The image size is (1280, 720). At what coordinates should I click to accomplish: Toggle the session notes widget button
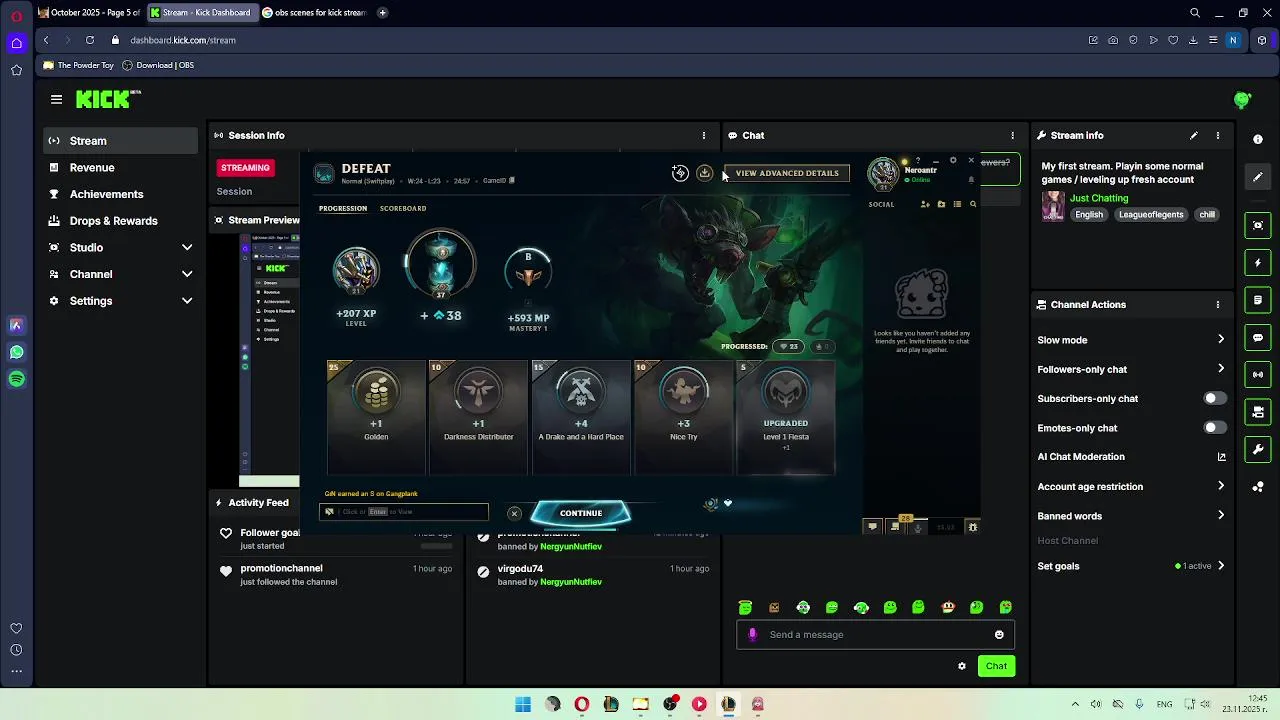click(x=1258, y=300)
